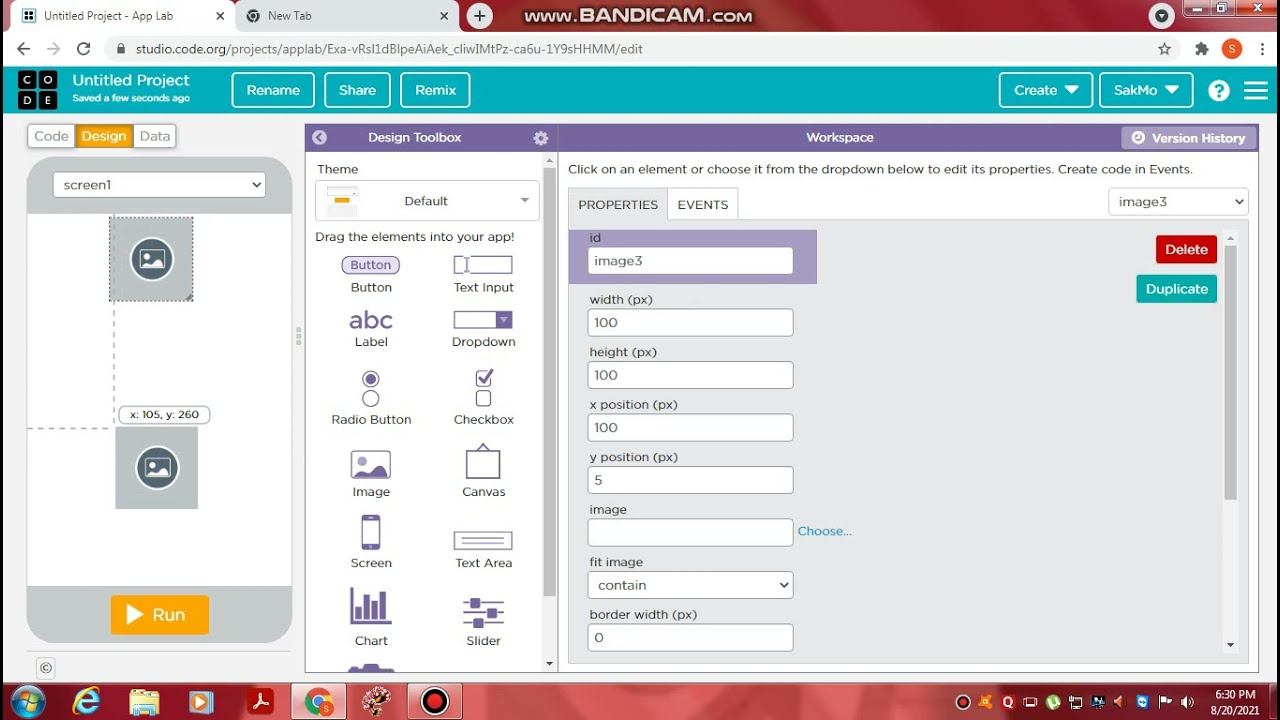This screenshot has width=1280, height=720.
Task: Open Version History
Action: (x=1188, y=138)
